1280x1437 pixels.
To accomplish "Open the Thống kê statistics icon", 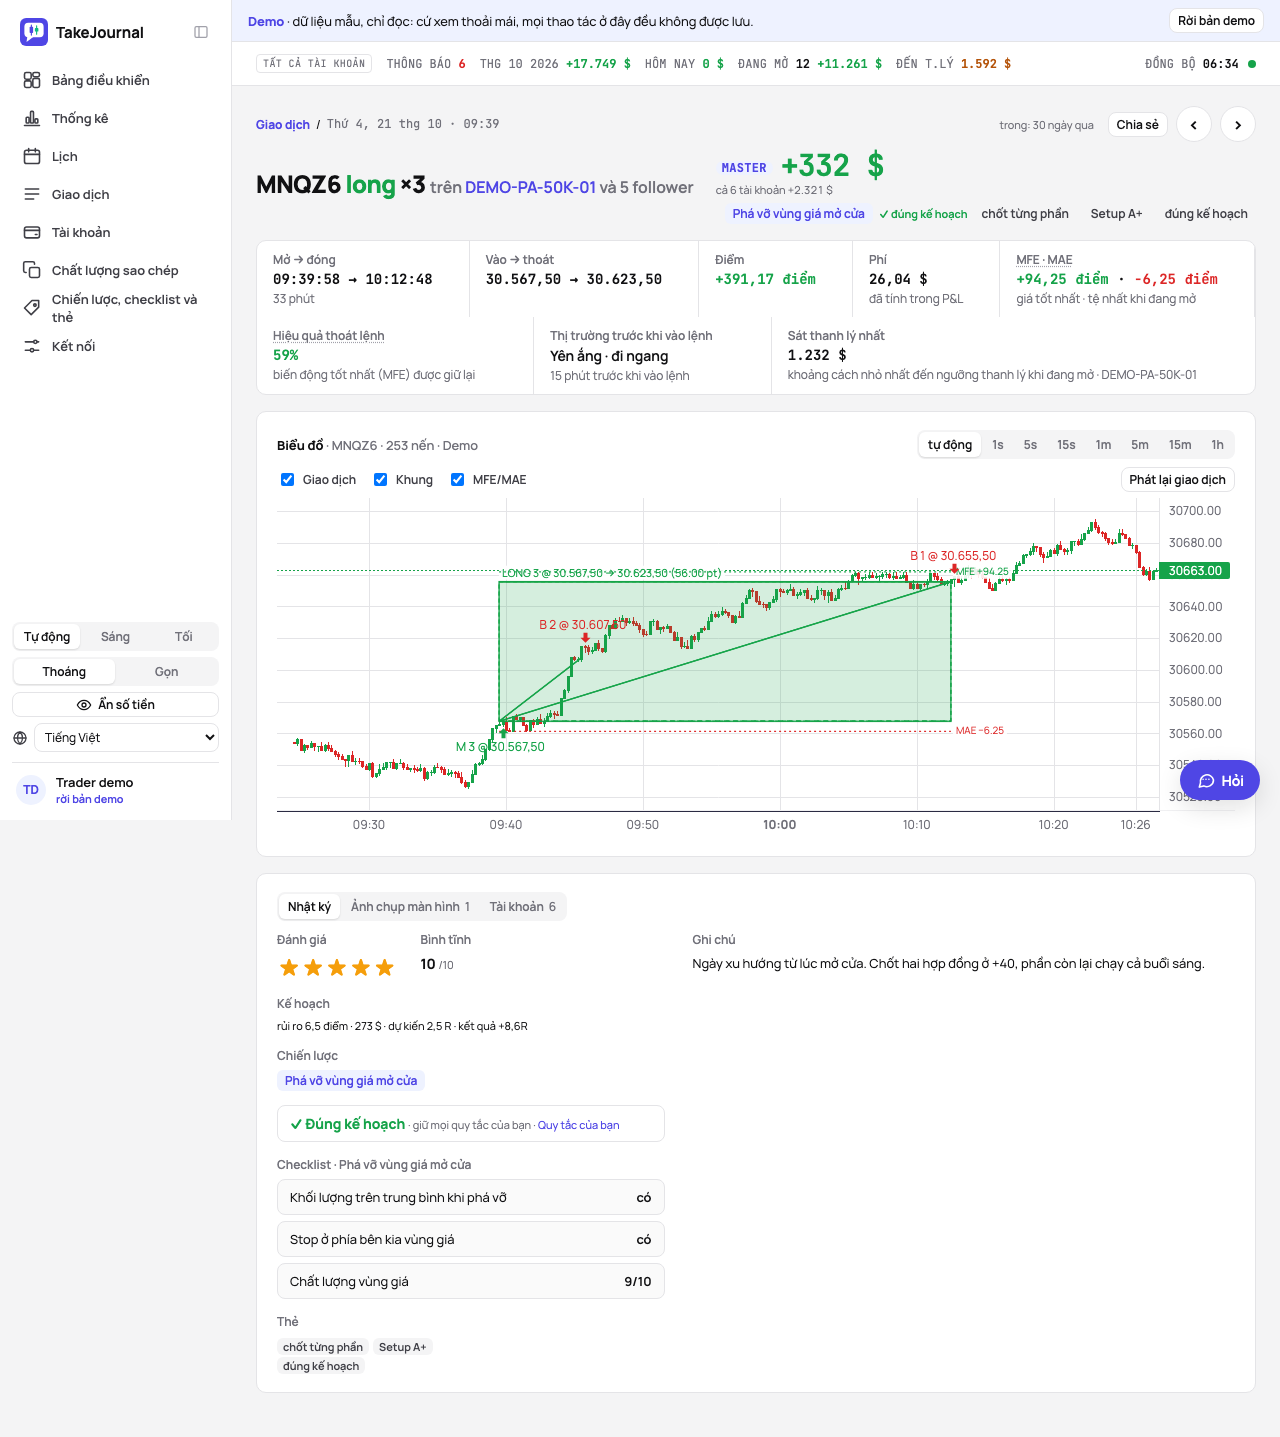I will pos(32,118).
